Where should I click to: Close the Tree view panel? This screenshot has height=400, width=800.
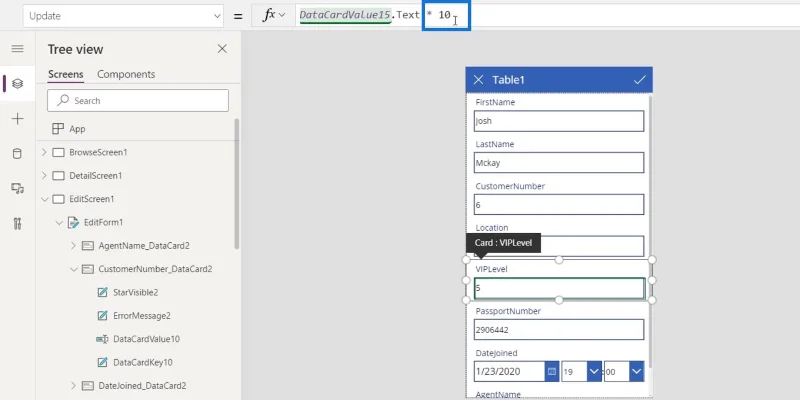[222, 49]
